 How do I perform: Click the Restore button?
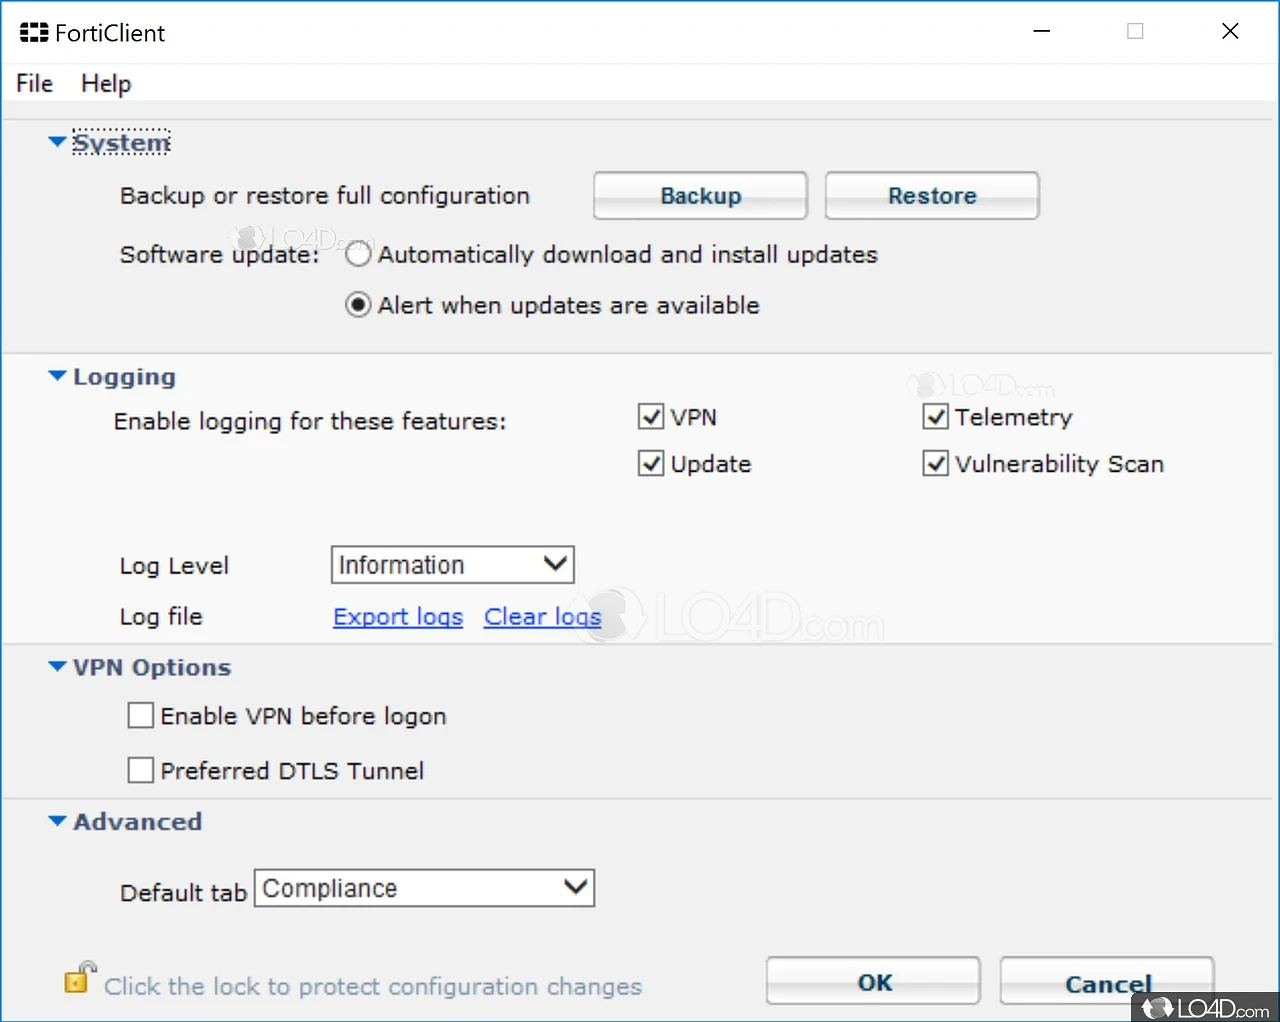(932, 196)
